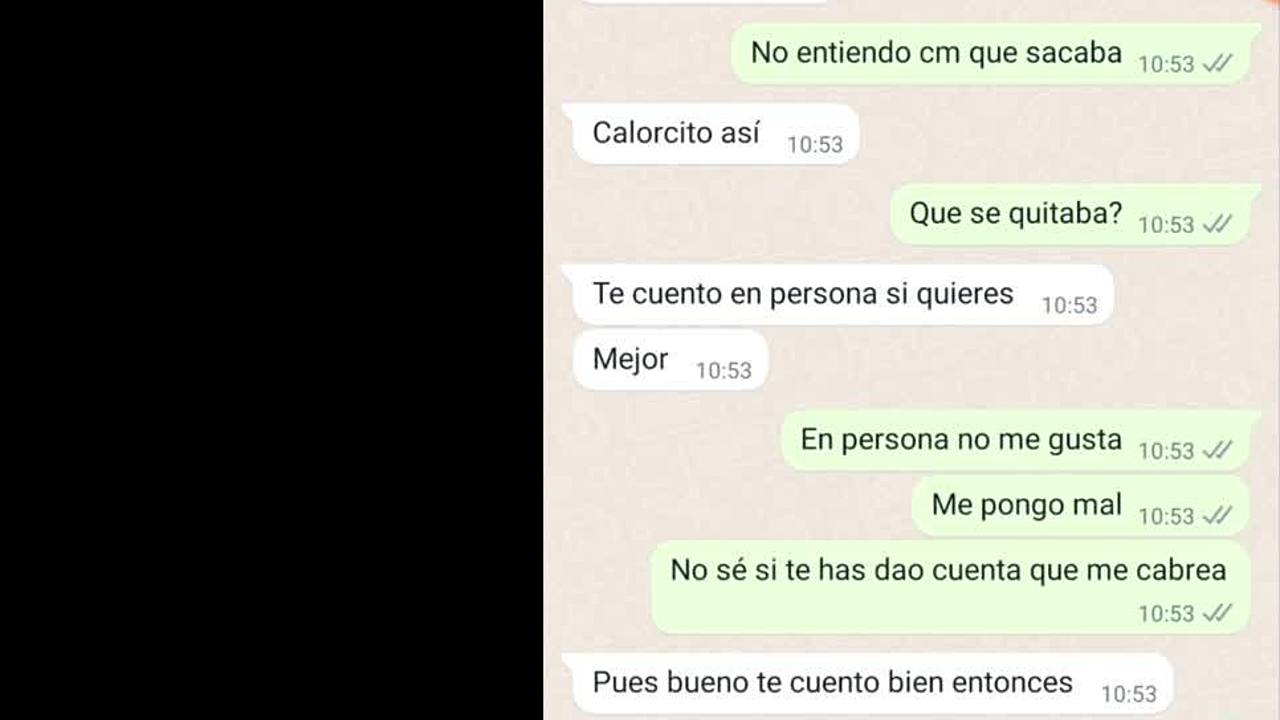
Task: Click double checkmarks beside 'Que se quitaba?'
Action: tap(1217, 224)
